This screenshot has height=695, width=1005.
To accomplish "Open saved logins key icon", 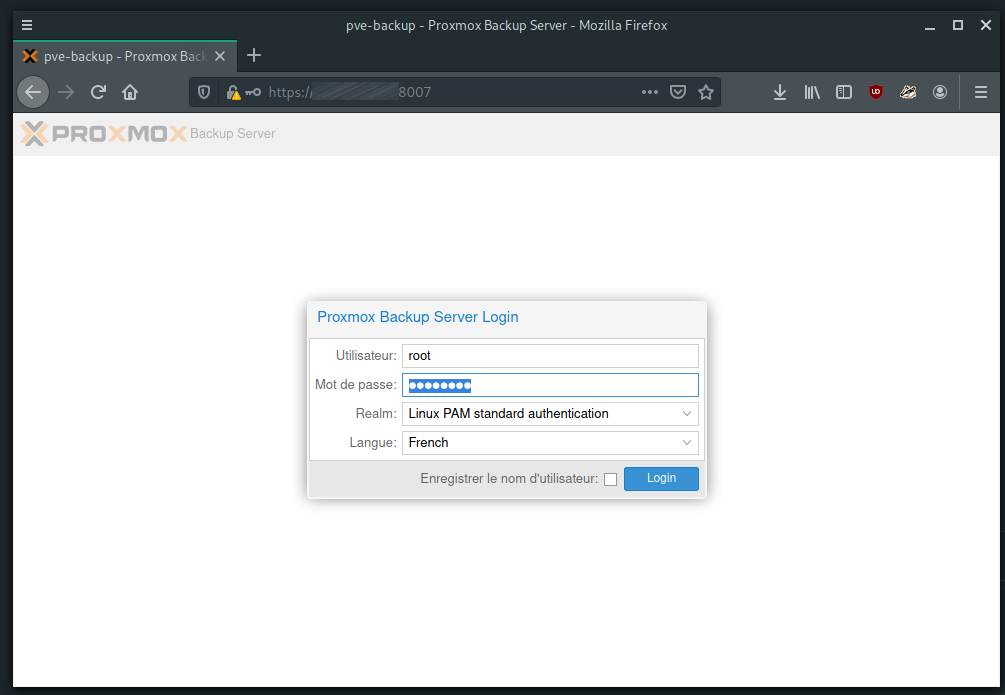I will [253, 92].
